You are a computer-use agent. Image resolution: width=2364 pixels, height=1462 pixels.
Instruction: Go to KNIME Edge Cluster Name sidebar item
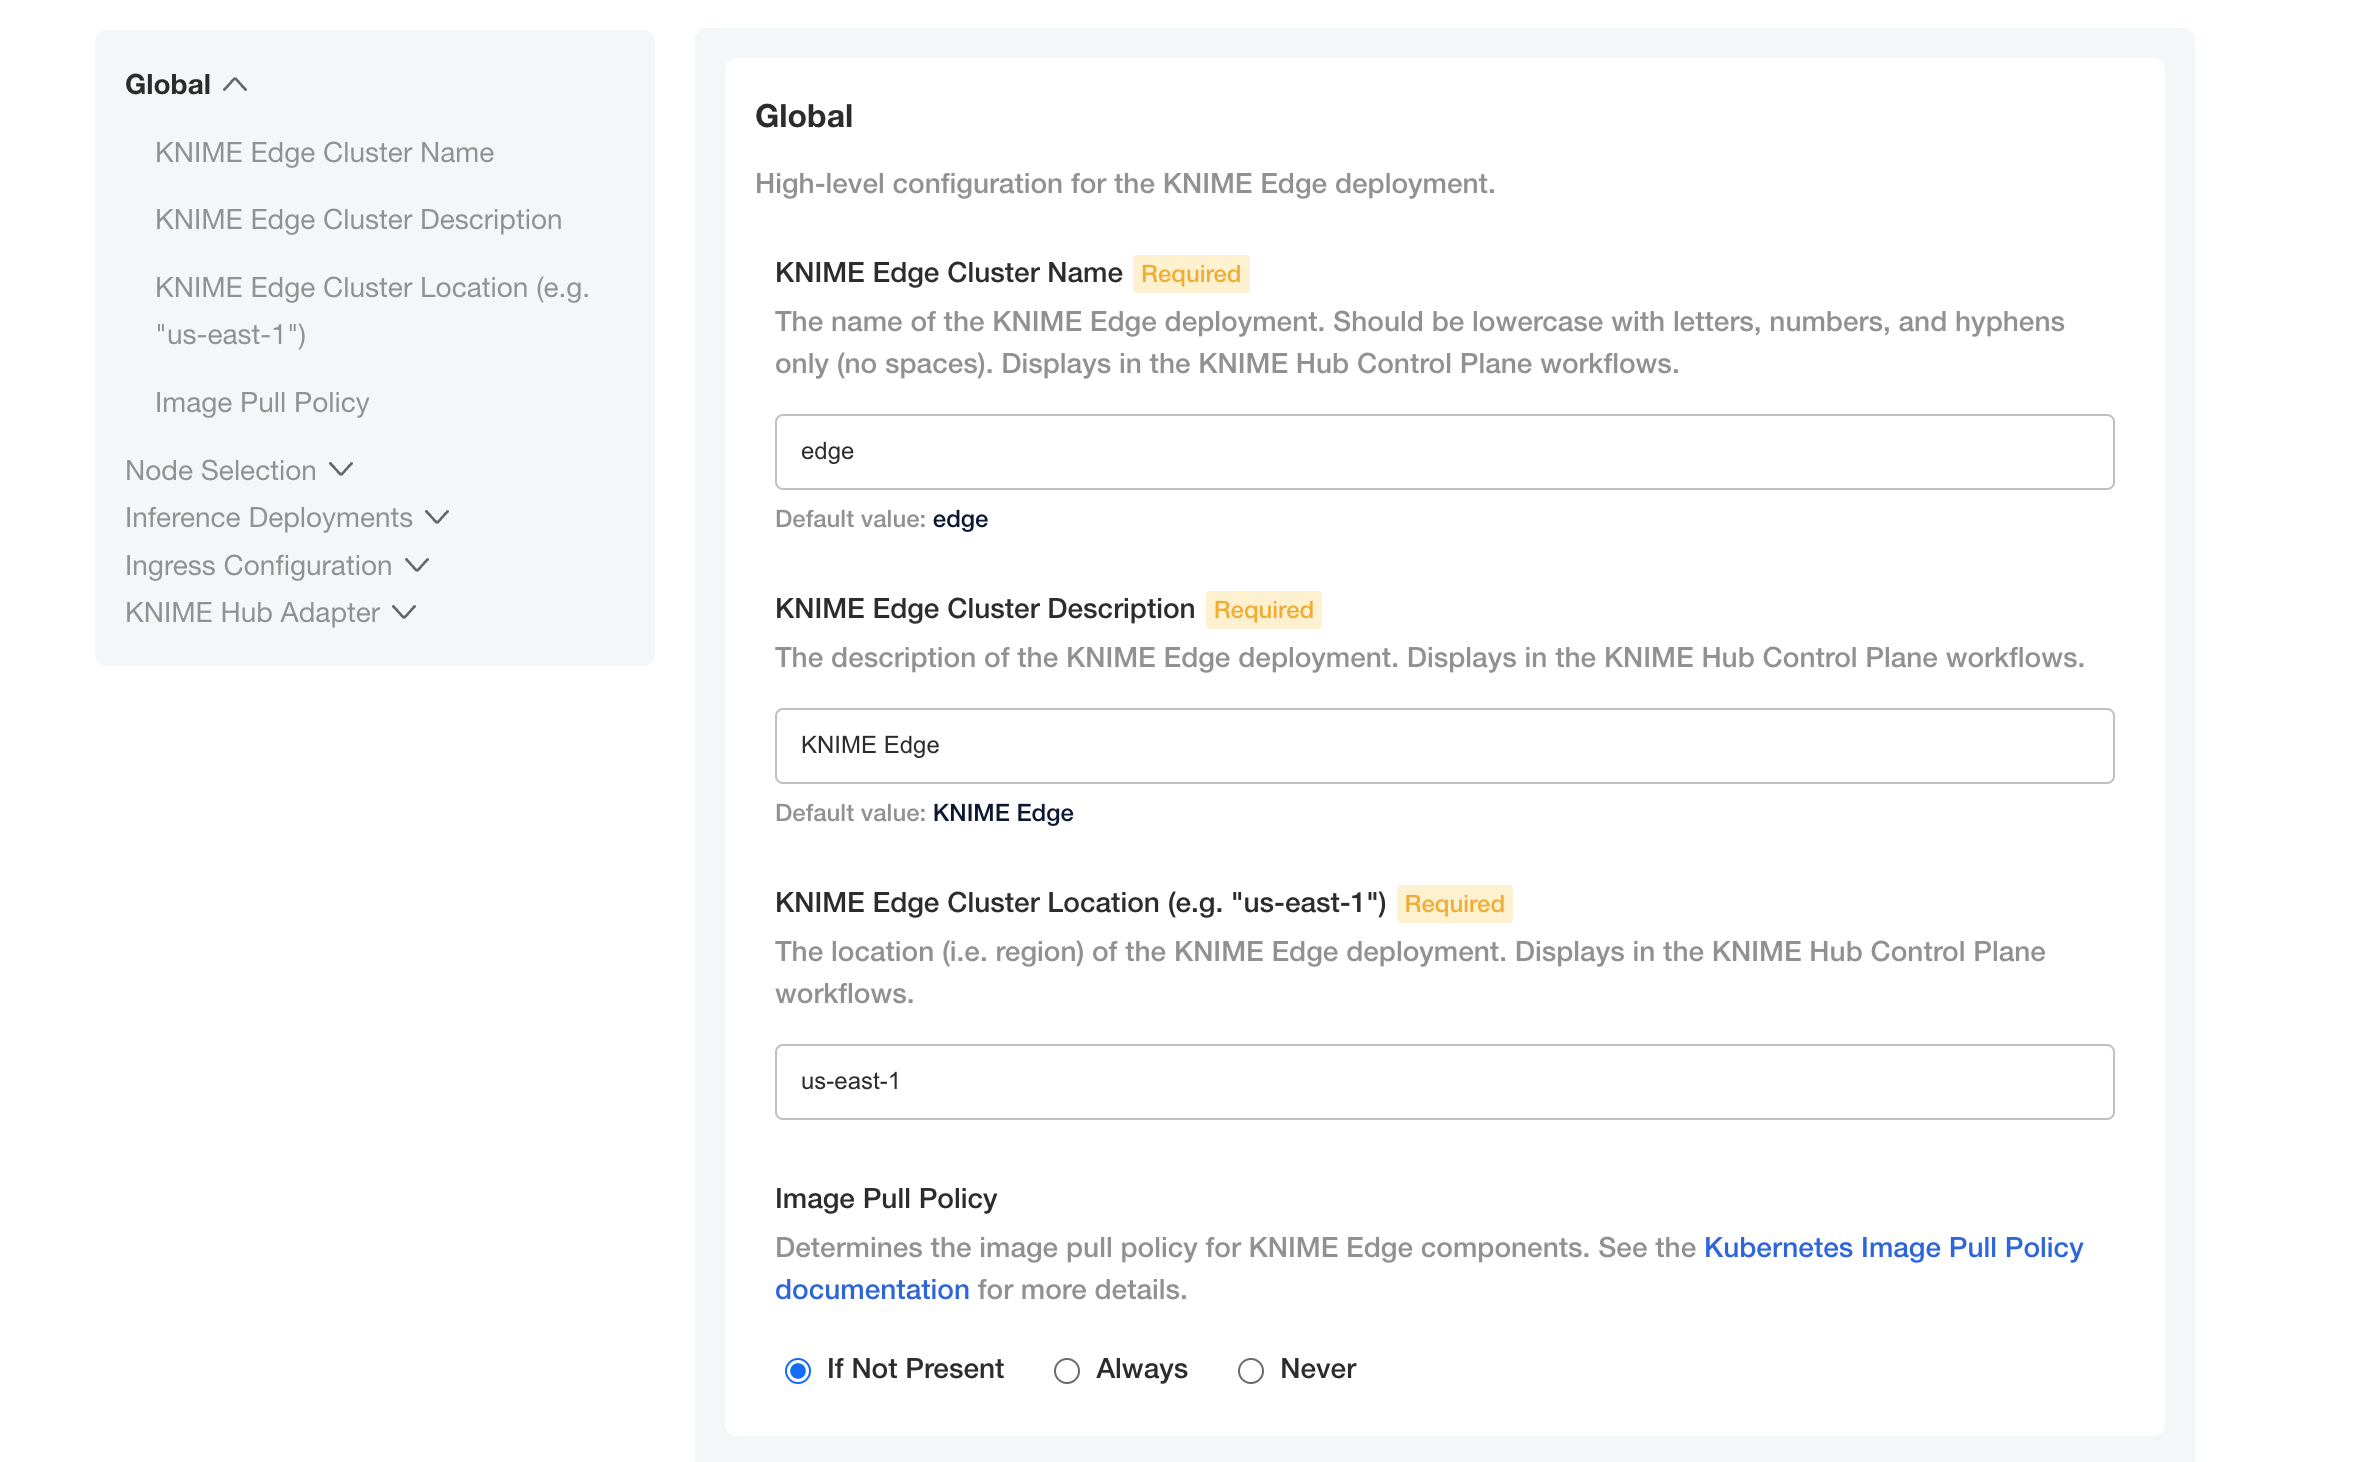click(x=324, y=153)
